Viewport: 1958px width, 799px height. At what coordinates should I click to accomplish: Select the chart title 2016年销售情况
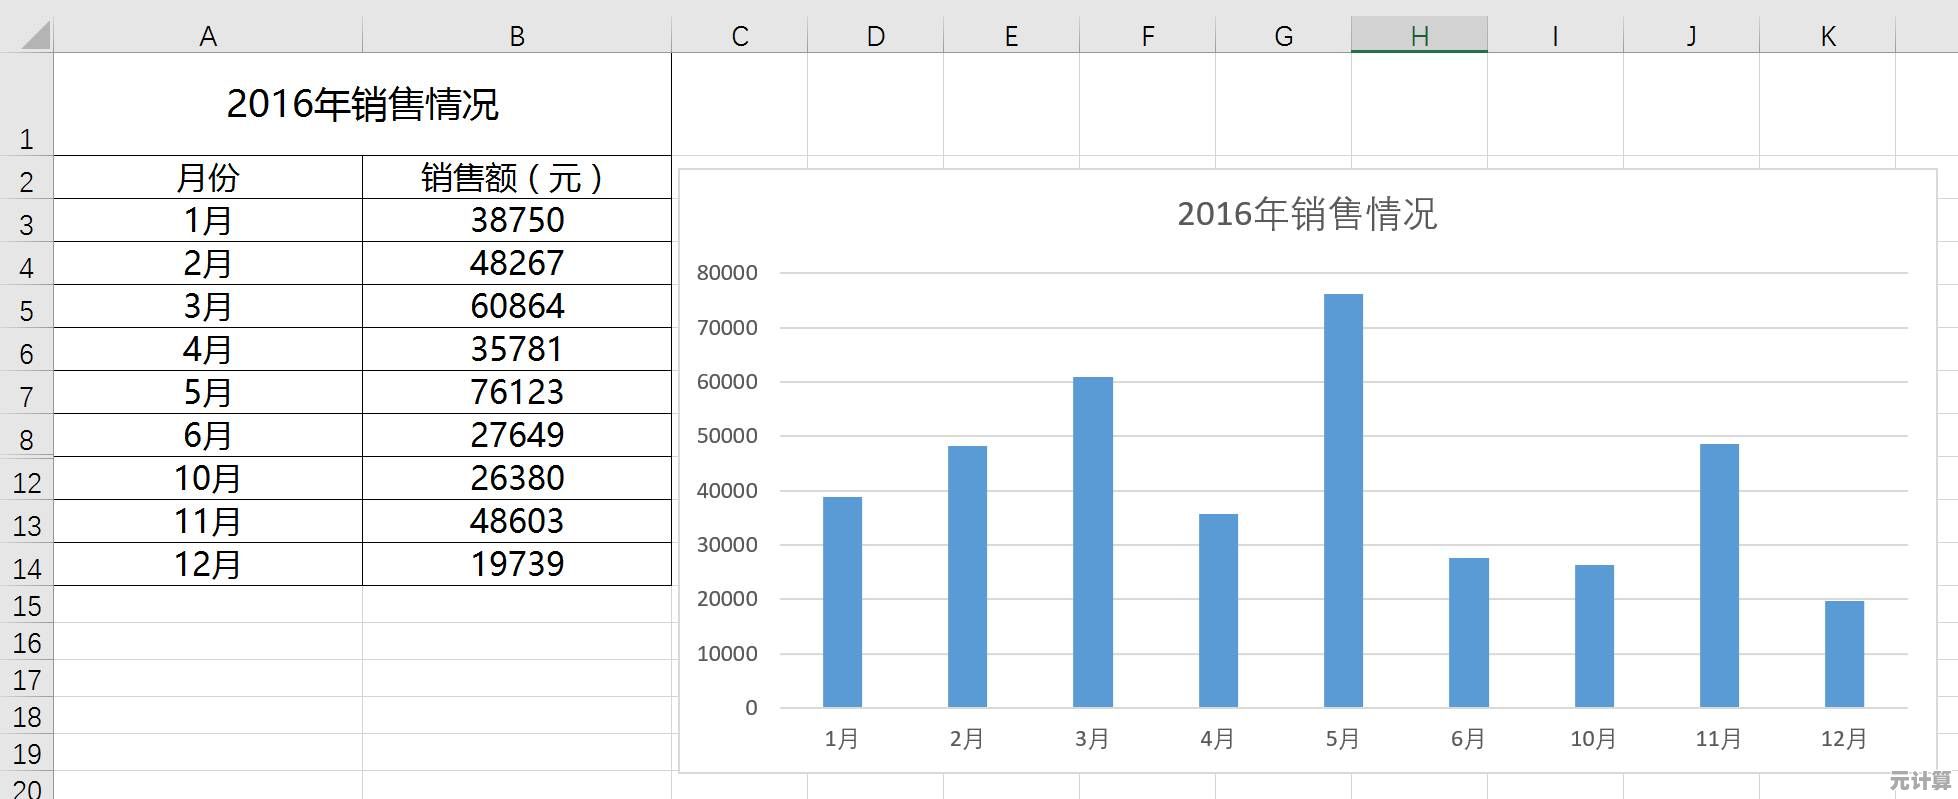(1306, 214)
